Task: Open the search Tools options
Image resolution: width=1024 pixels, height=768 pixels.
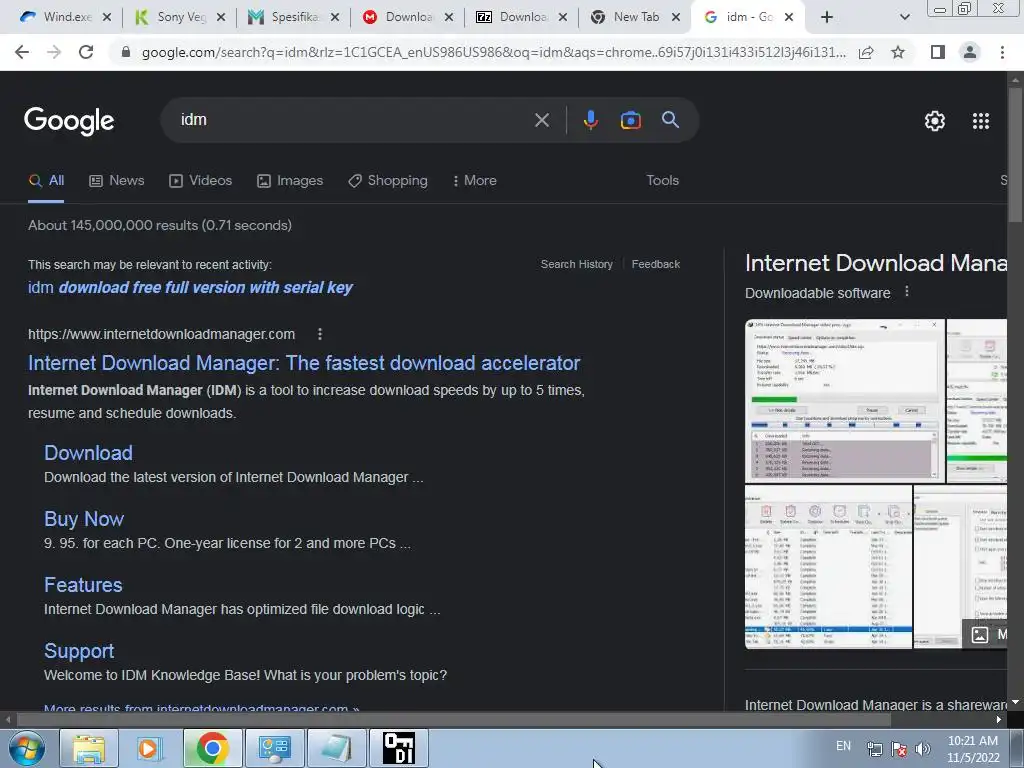Action: click(x=662, y=181)
